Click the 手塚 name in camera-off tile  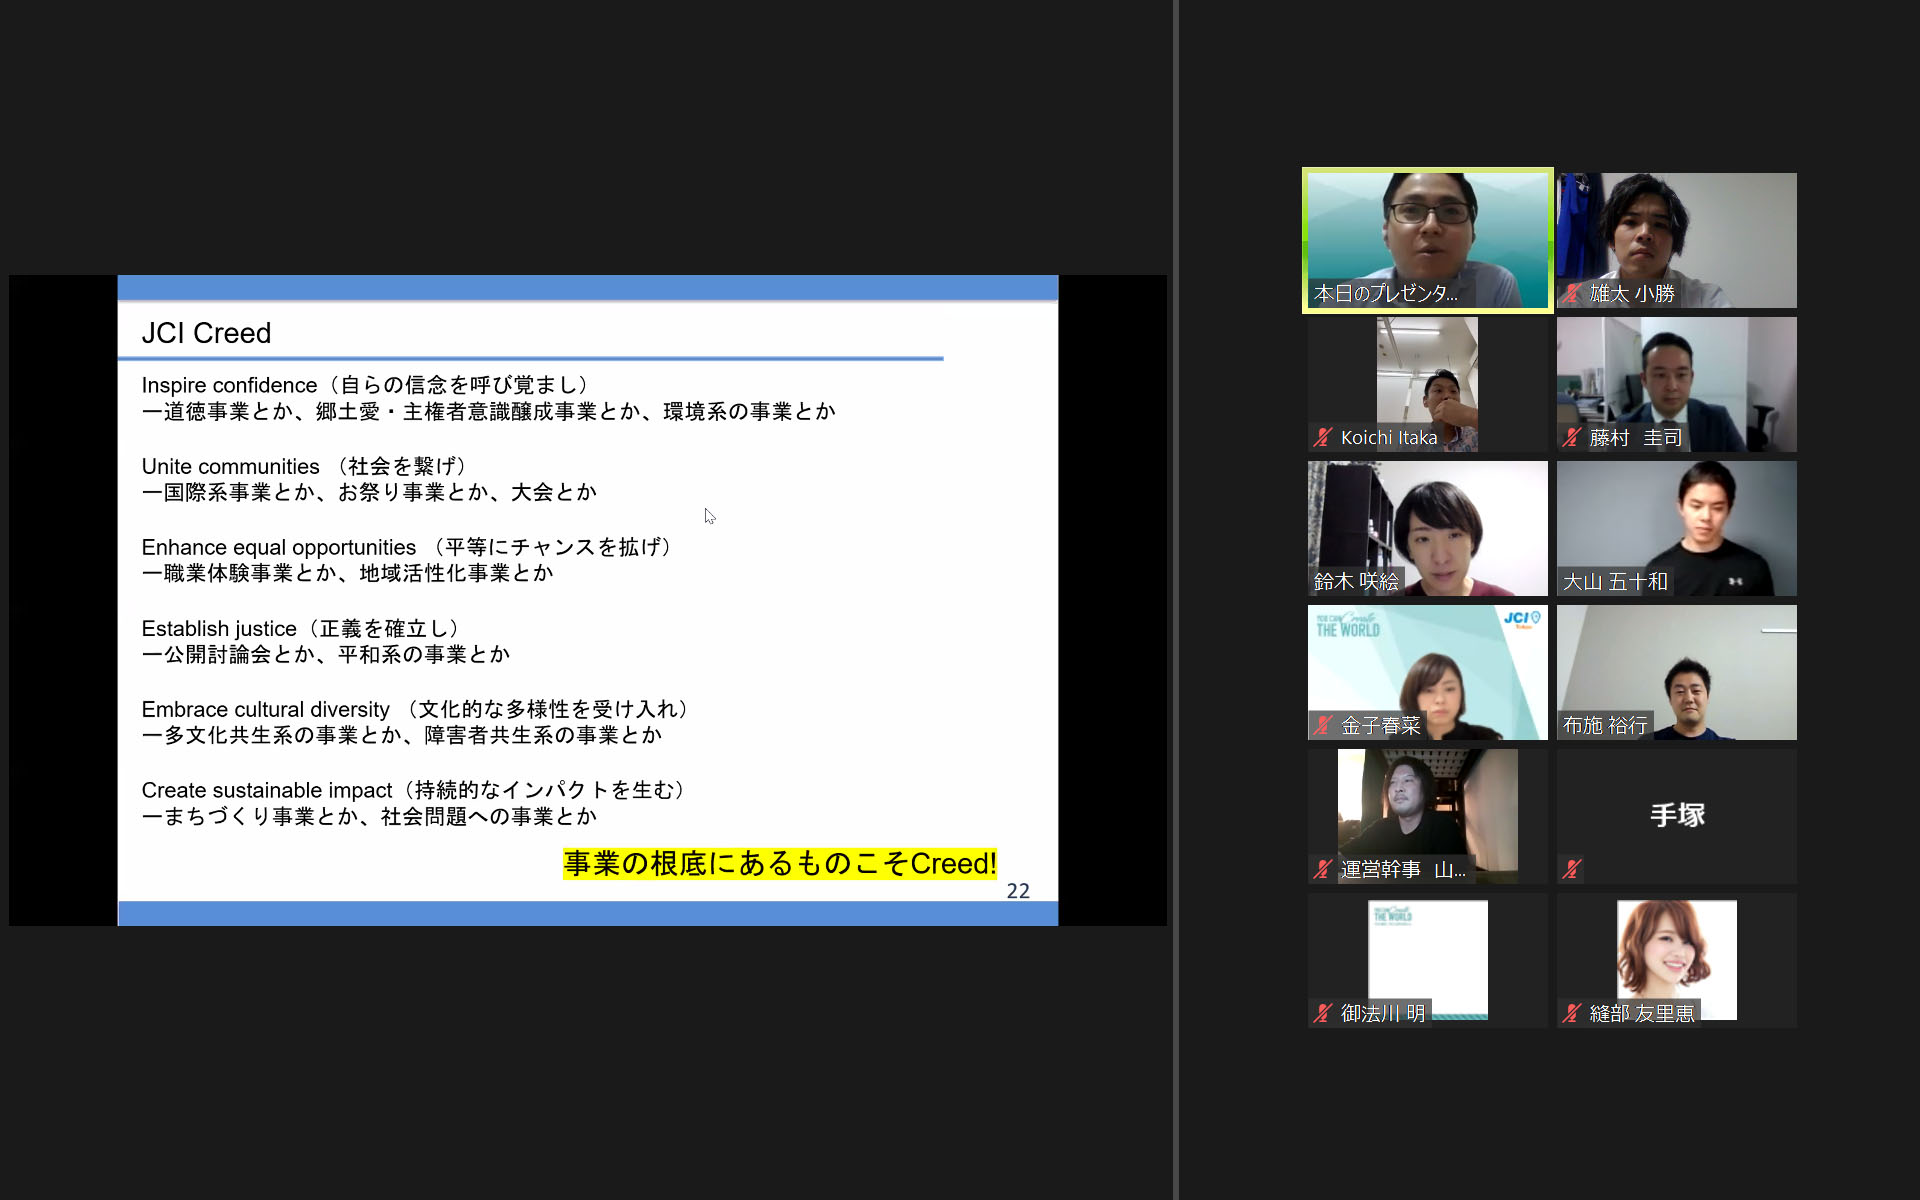(1677, 815)
